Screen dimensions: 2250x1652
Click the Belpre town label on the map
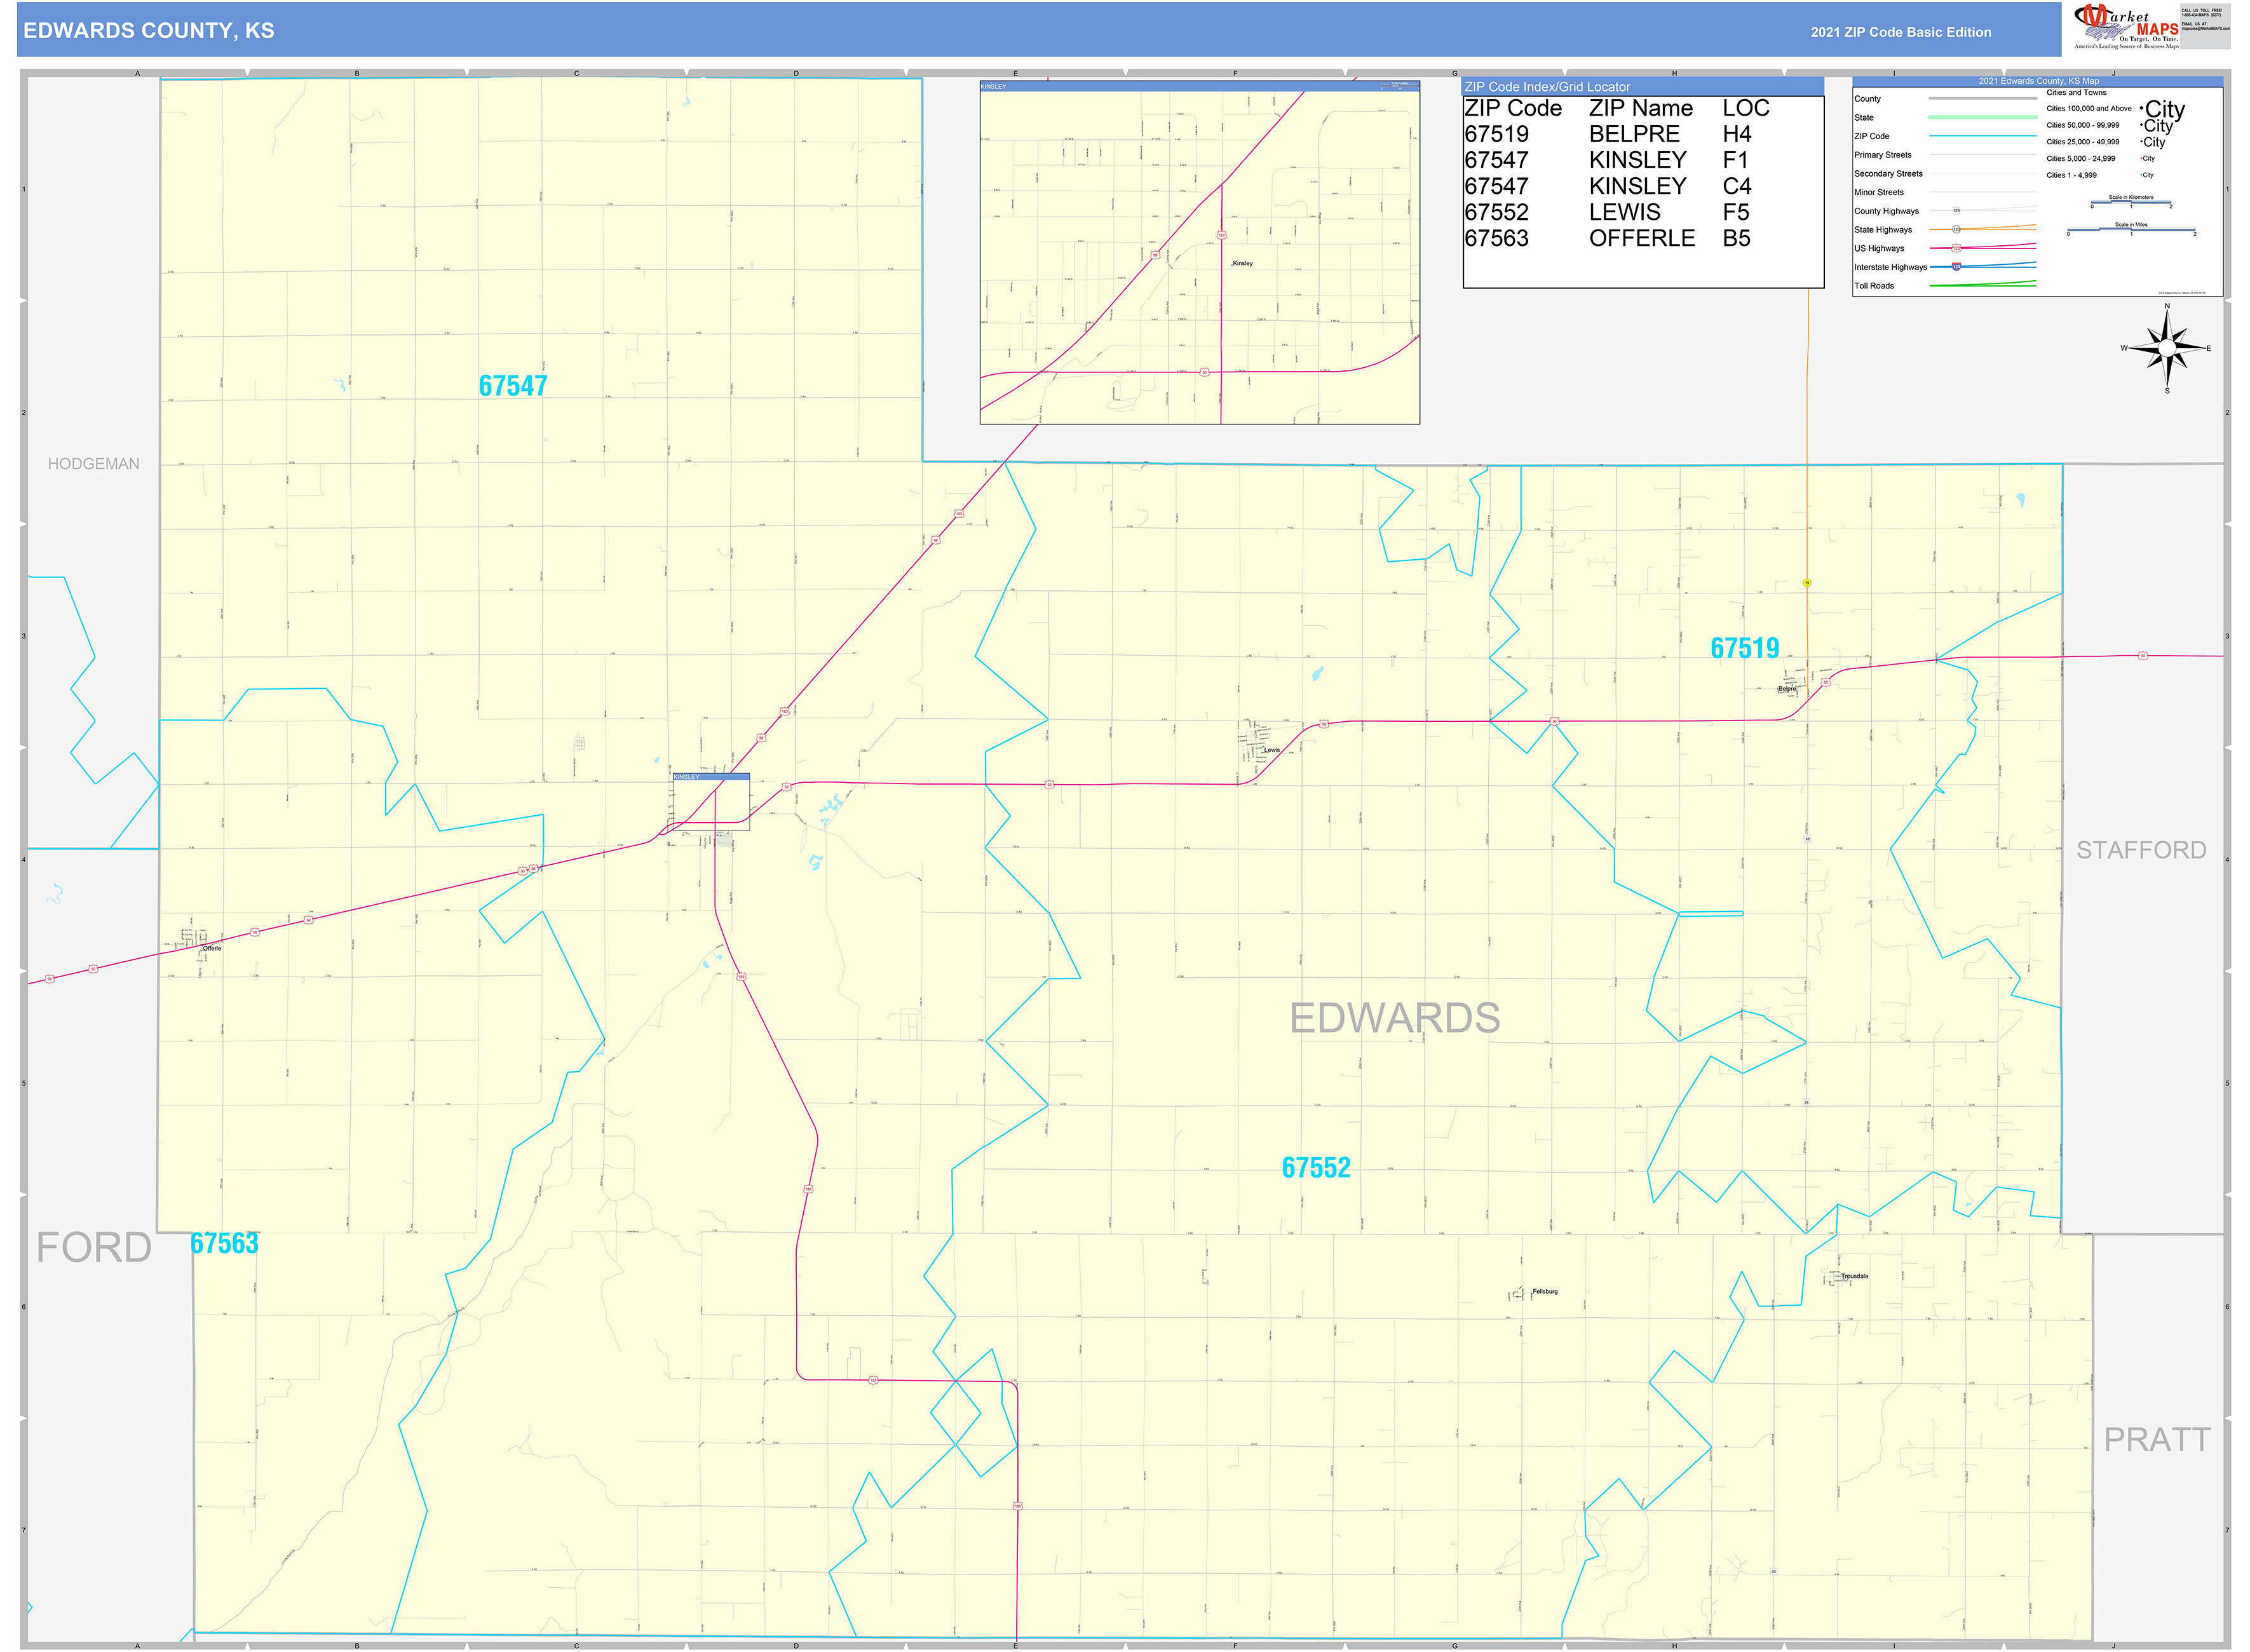[x=1787, y=689]
